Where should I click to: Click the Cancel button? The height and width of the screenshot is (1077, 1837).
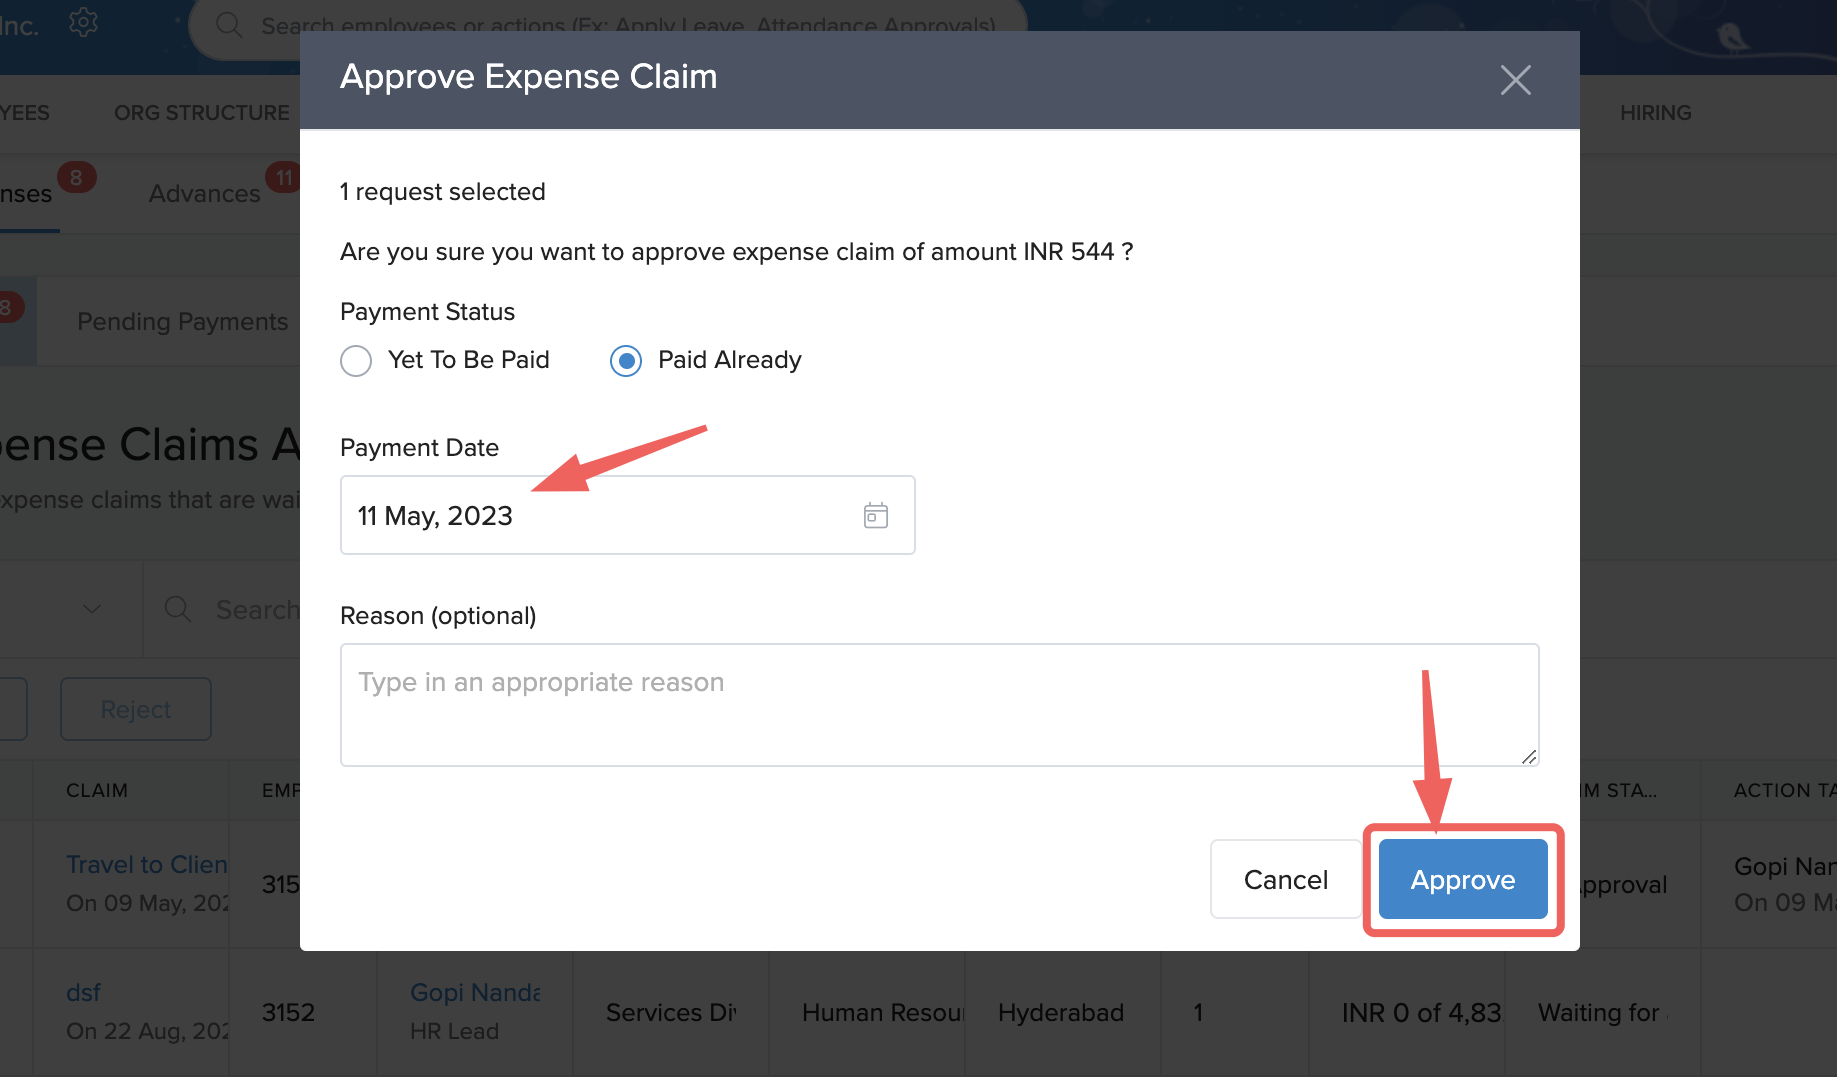[x=1285, y=879]
